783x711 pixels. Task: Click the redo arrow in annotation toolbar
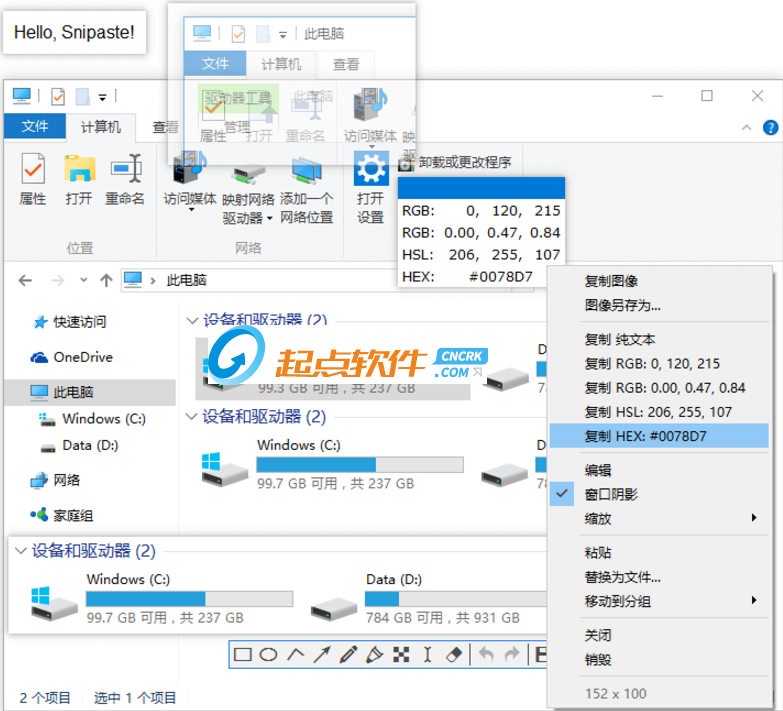pos(512,655)
